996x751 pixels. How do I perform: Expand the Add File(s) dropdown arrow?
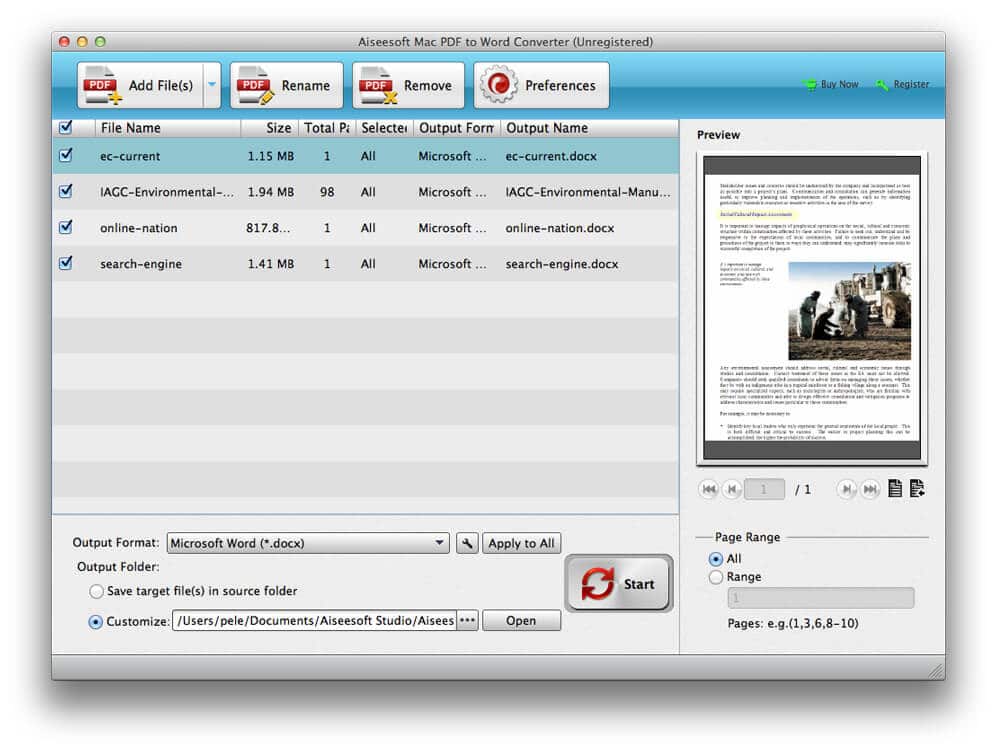(212, 86)
